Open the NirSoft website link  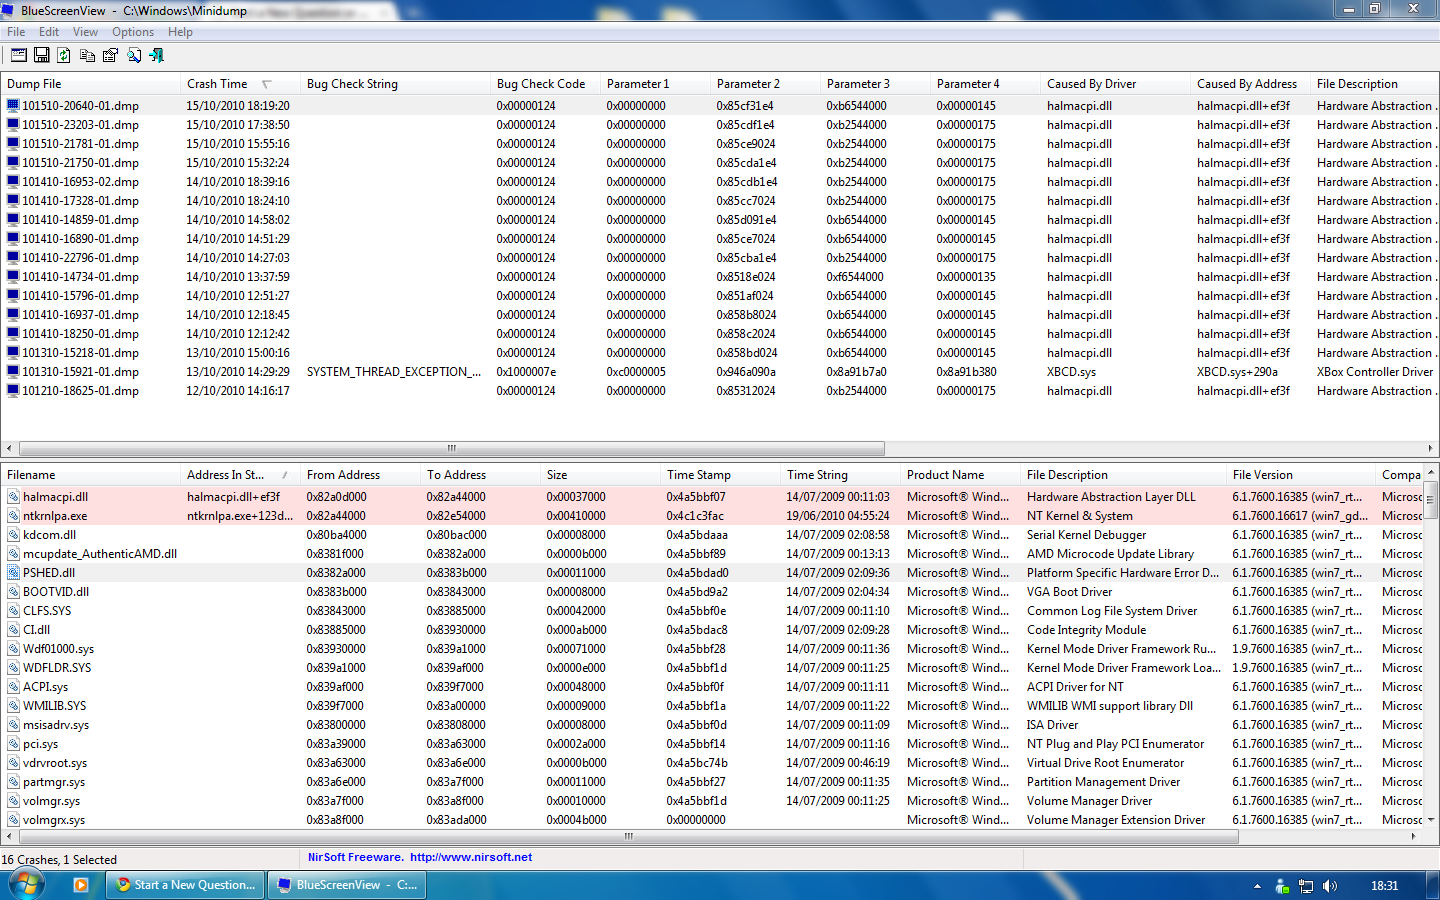click(x=470, y=857)
